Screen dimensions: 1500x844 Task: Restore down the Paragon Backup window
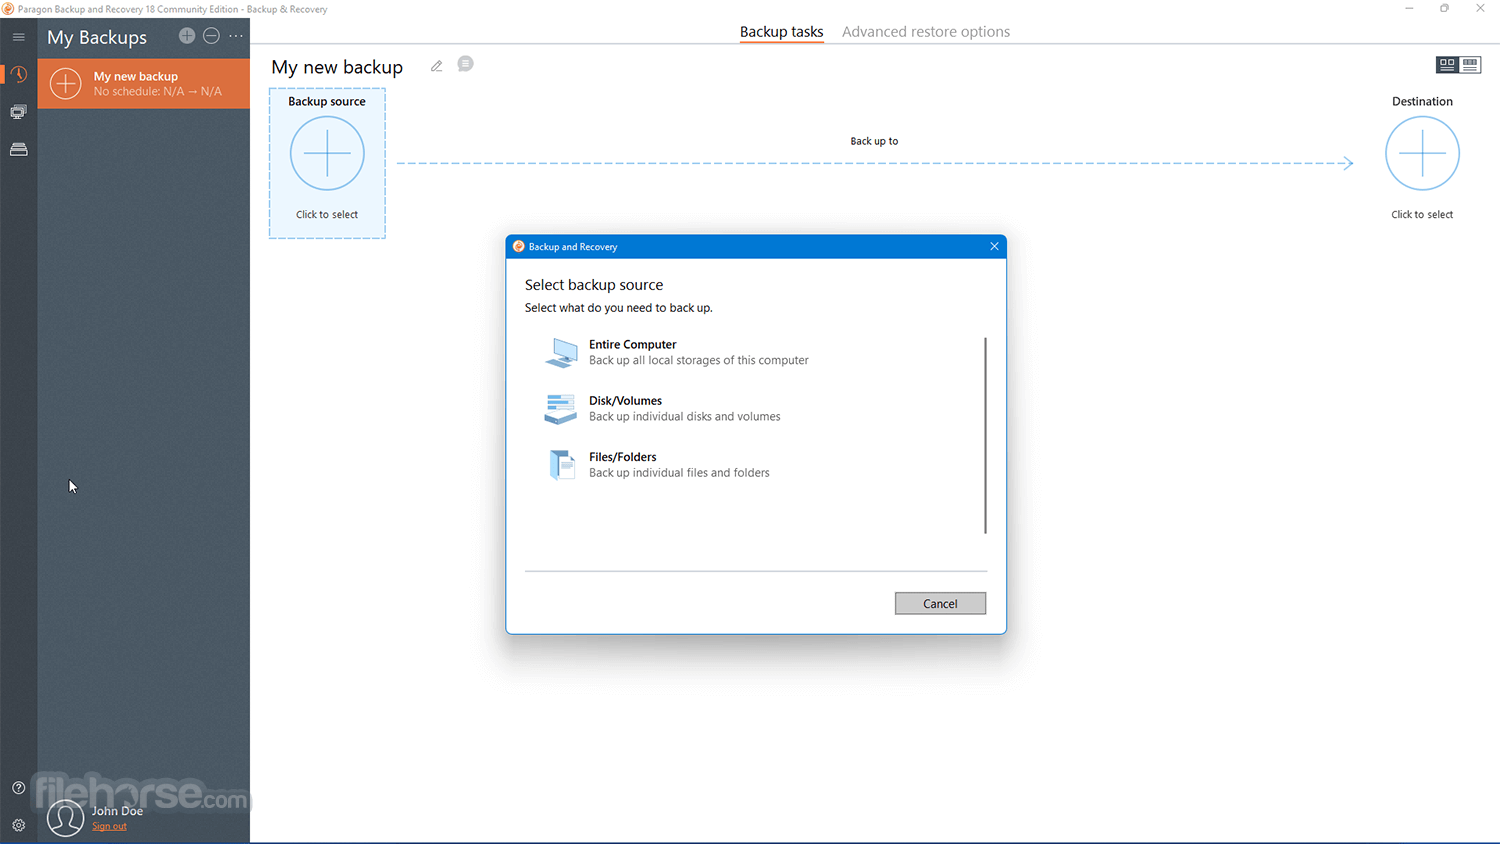coord(1445,8)
